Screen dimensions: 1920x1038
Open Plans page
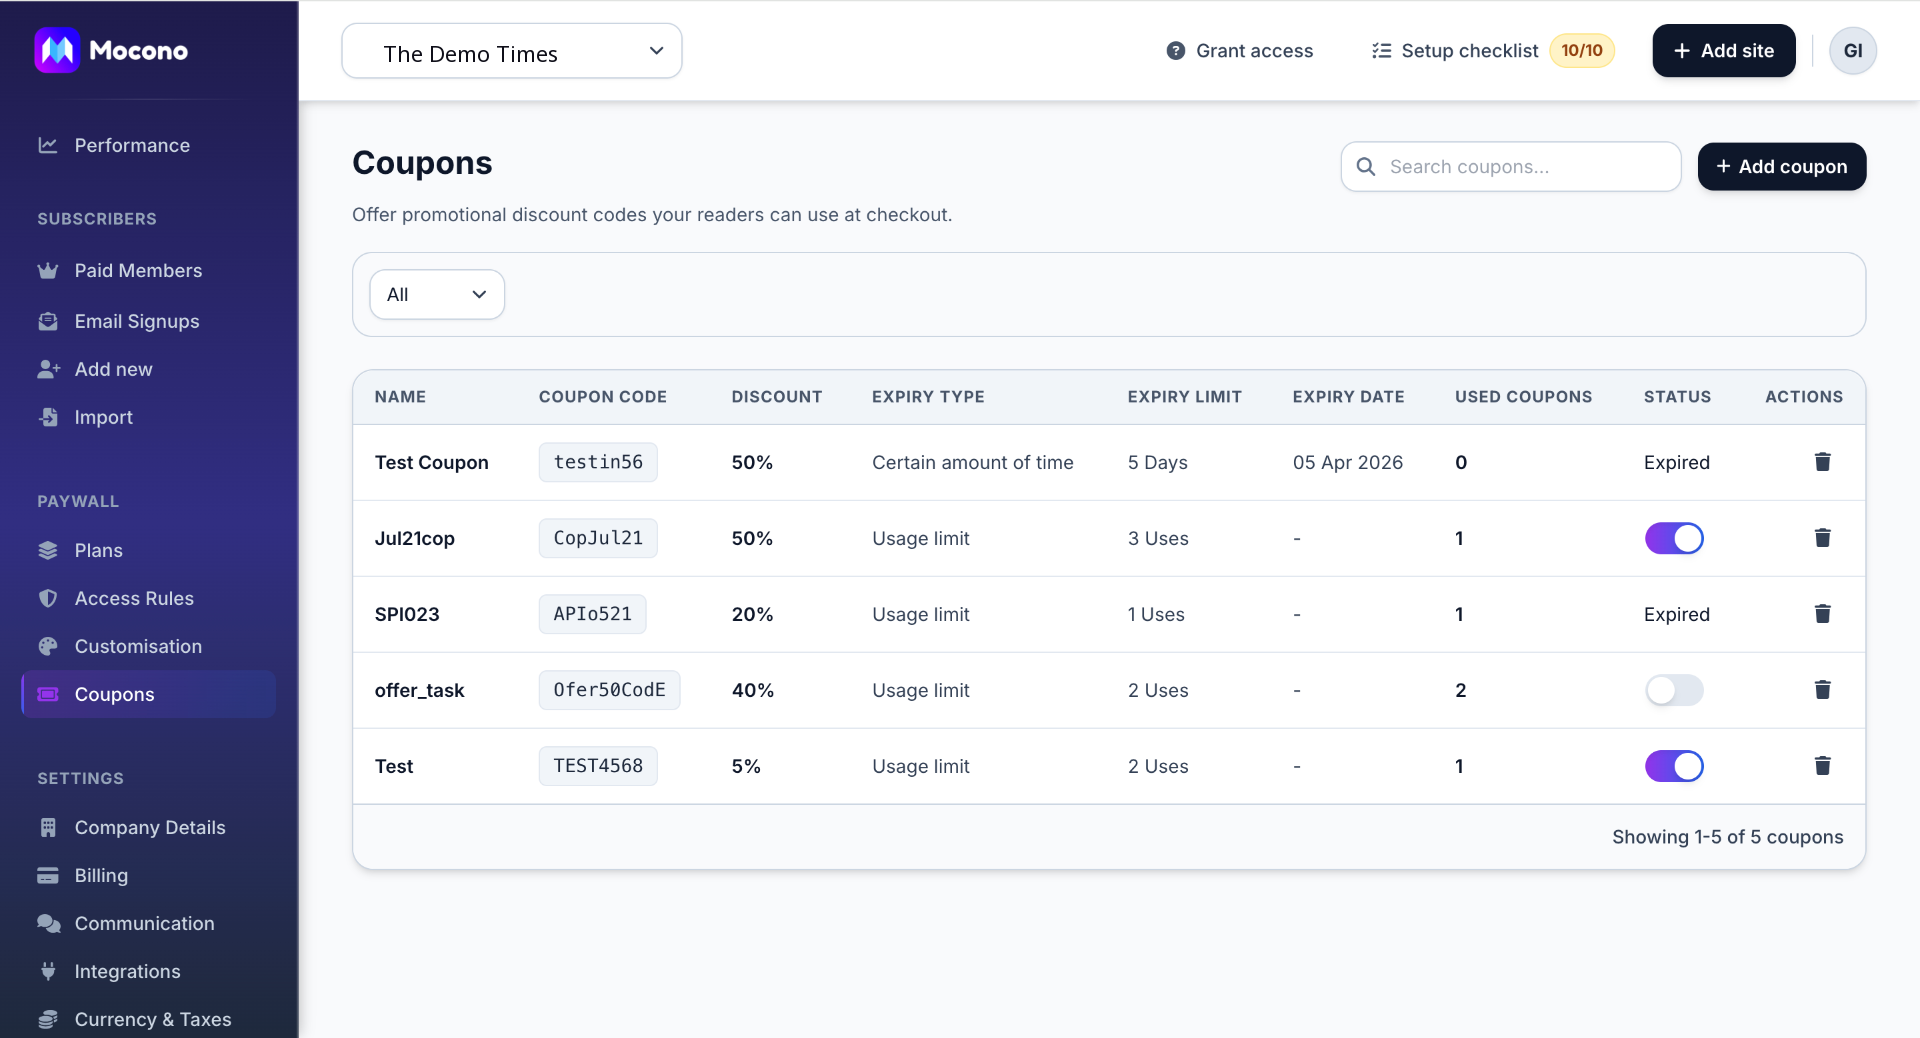pos(98,550)
